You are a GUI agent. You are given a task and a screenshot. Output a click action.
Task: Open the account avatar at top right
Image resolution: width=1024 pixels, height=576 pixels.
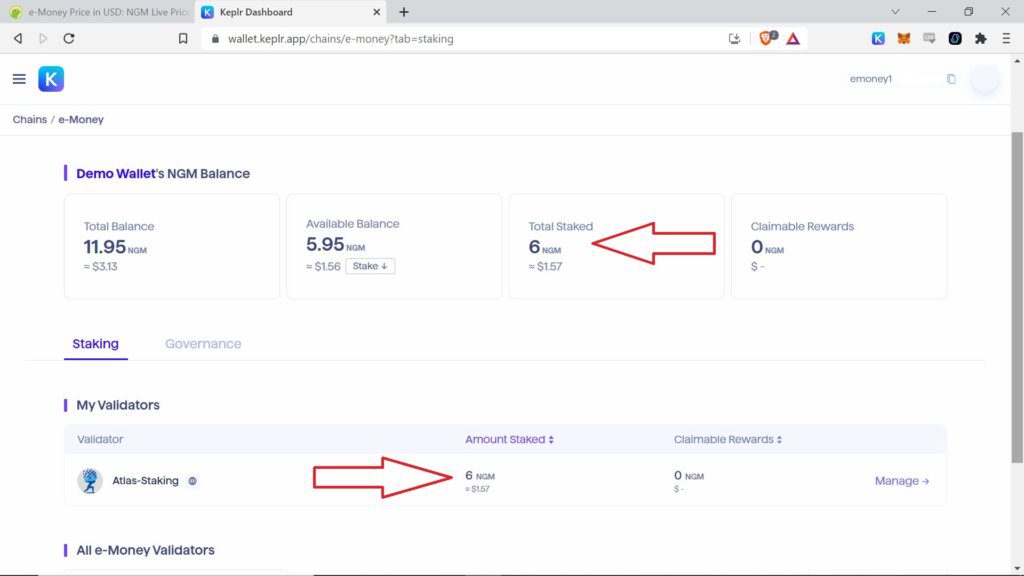(985, 79)
